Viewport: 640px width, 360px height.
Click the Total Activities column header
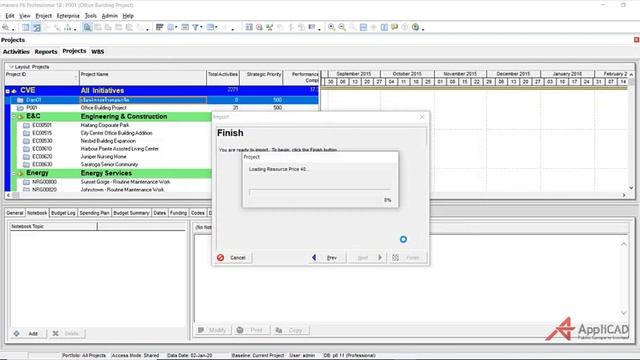(222, 78)
